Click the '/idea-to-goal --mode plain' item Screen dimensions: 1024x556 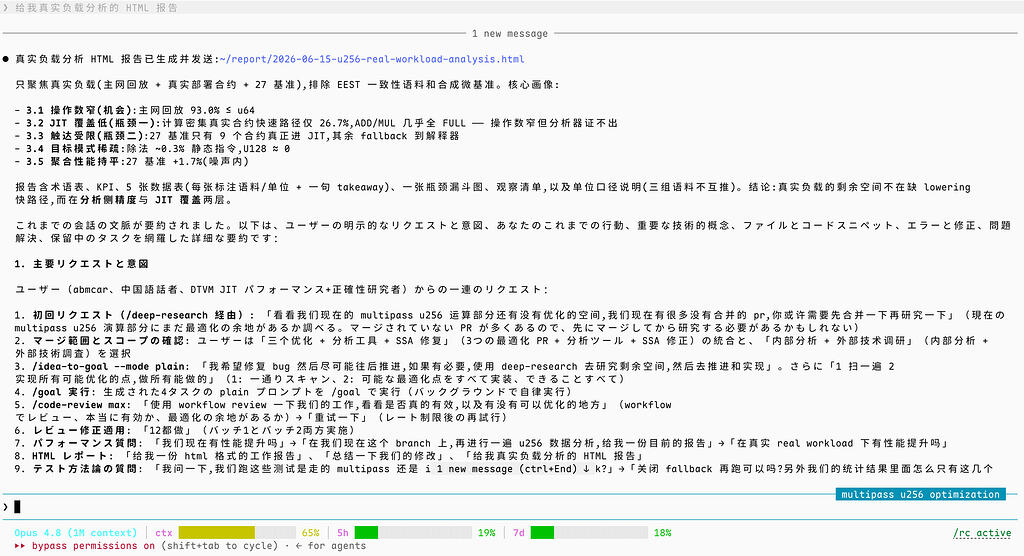[455, 372]
